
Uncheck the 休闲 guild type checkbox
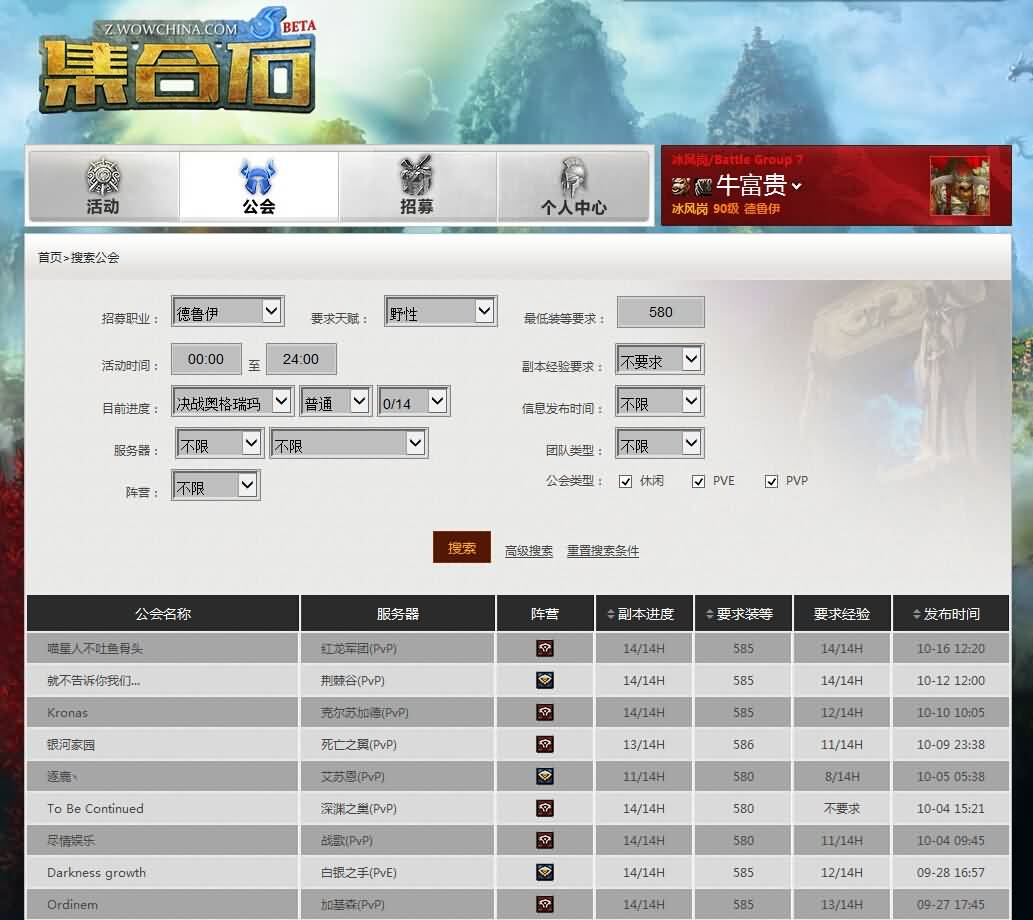pos(626,481)
